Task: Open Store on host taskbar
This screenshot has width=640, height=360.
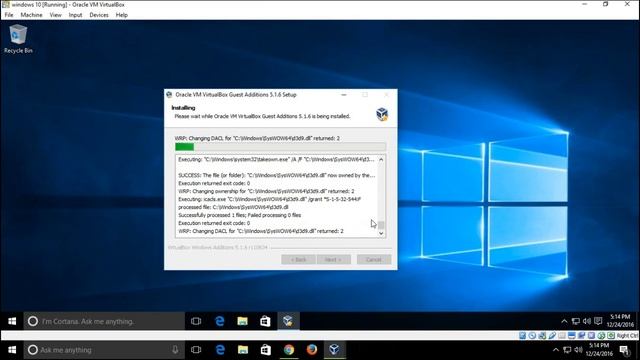Action: pyautogui.click(x=266, y=350)
